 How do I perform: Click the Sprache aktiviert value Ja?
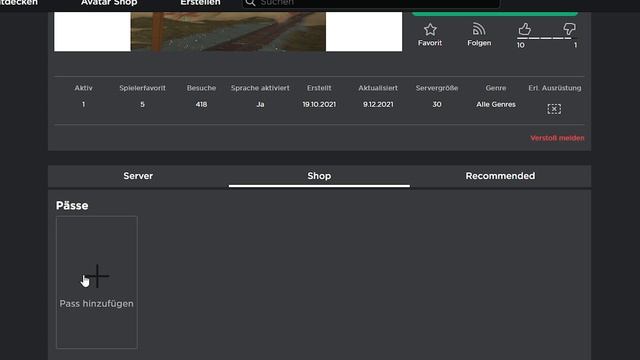click(260, 104)
